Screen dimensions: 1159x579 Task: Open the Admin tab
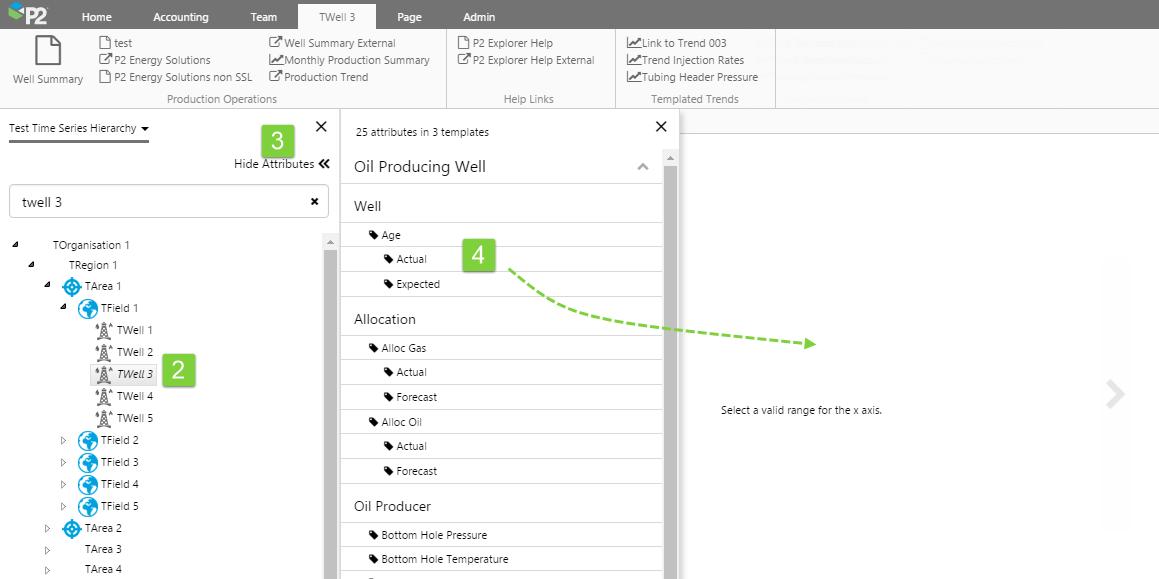coord(479,17)
